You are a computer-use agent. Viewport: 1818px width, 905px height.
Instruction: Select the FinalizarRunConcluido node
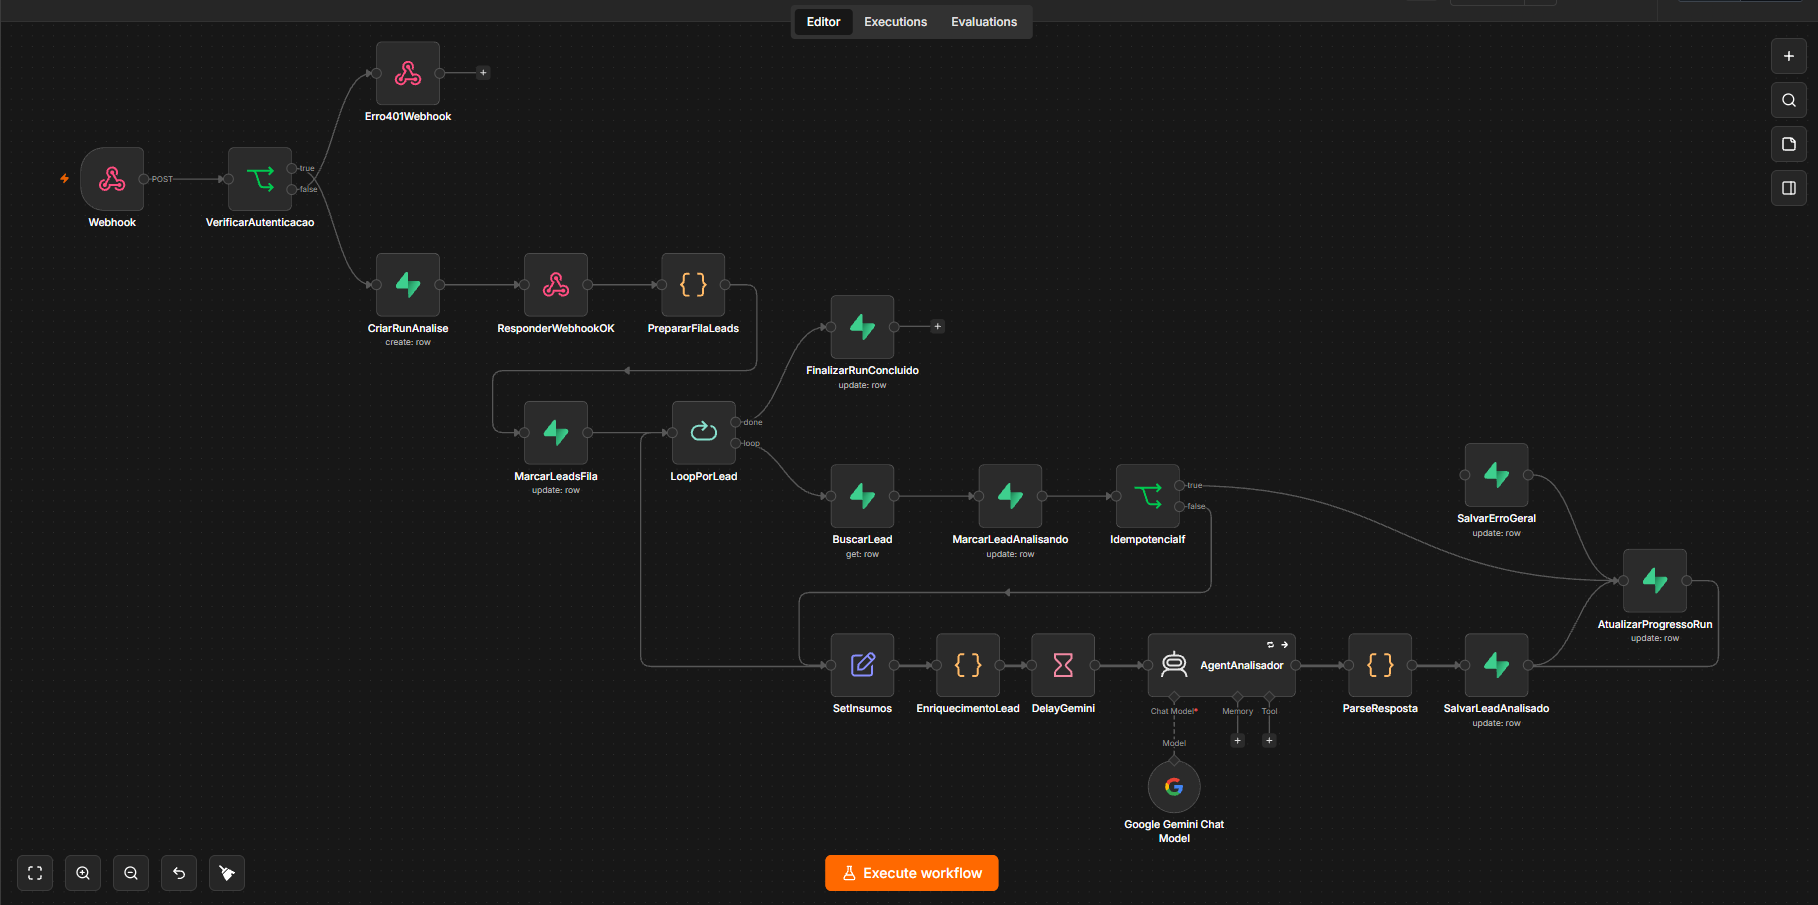coord(862,327)
